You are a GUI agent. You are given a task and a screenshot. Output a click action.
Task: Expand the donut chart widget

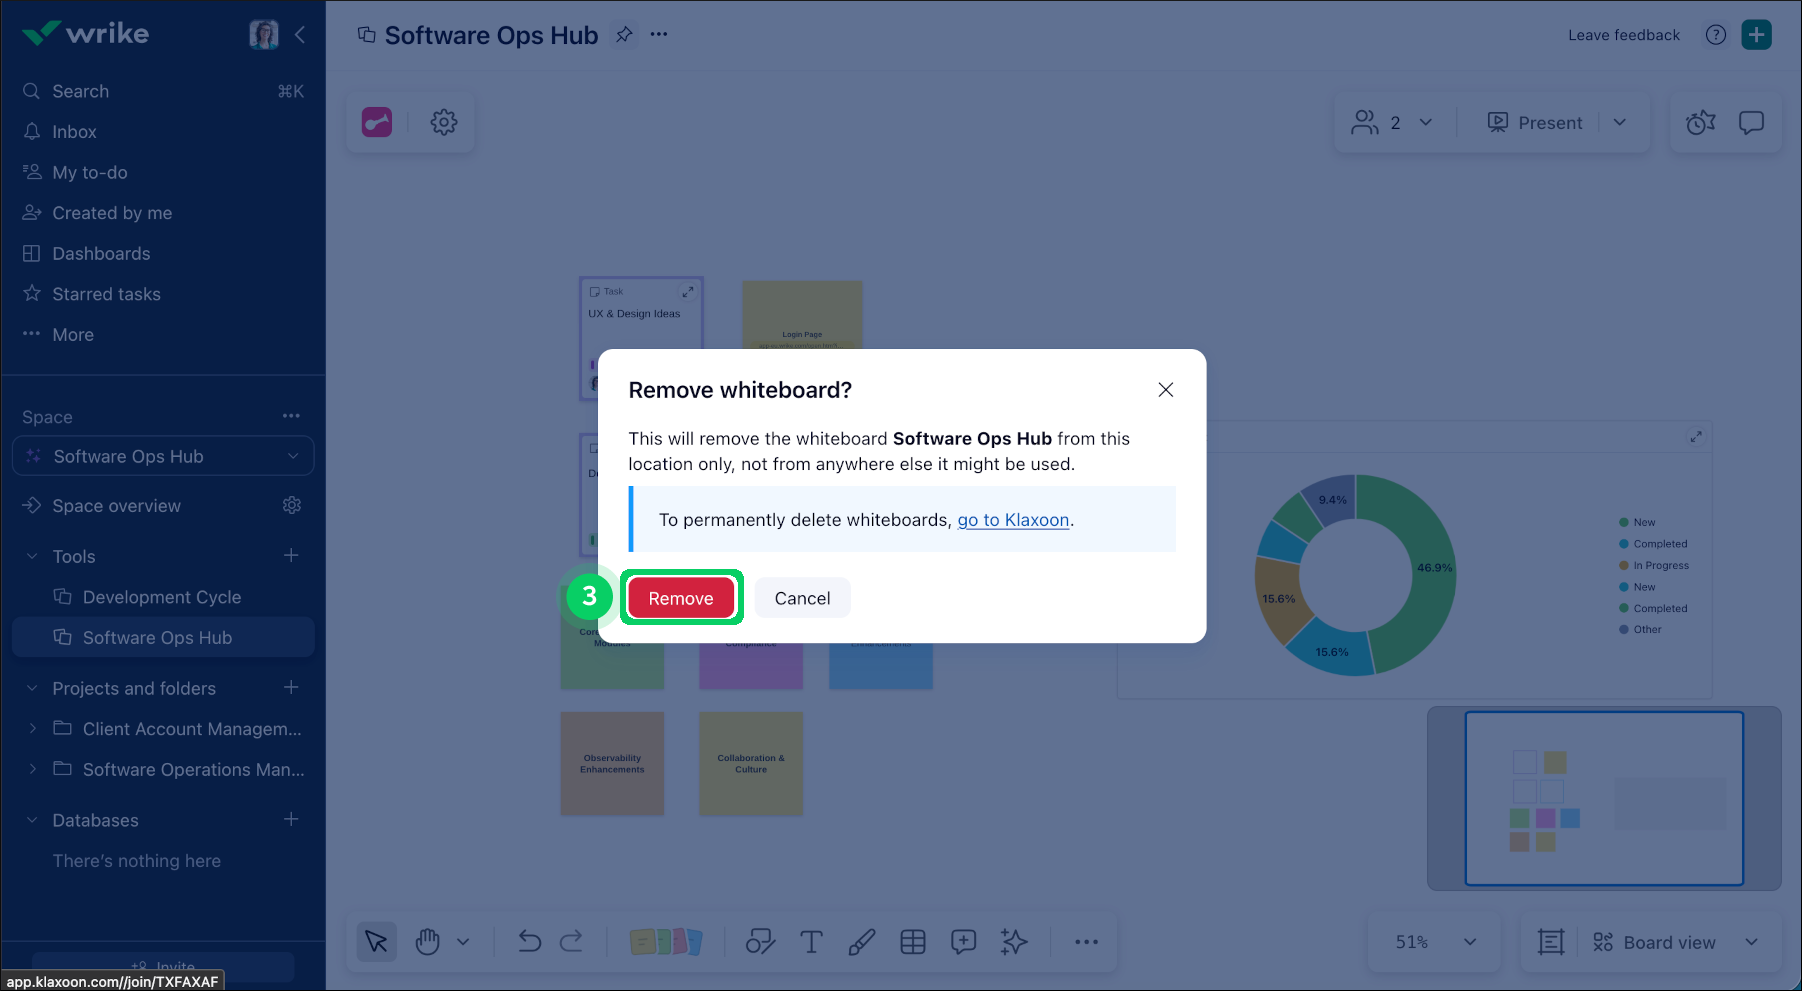point(1696,437)
